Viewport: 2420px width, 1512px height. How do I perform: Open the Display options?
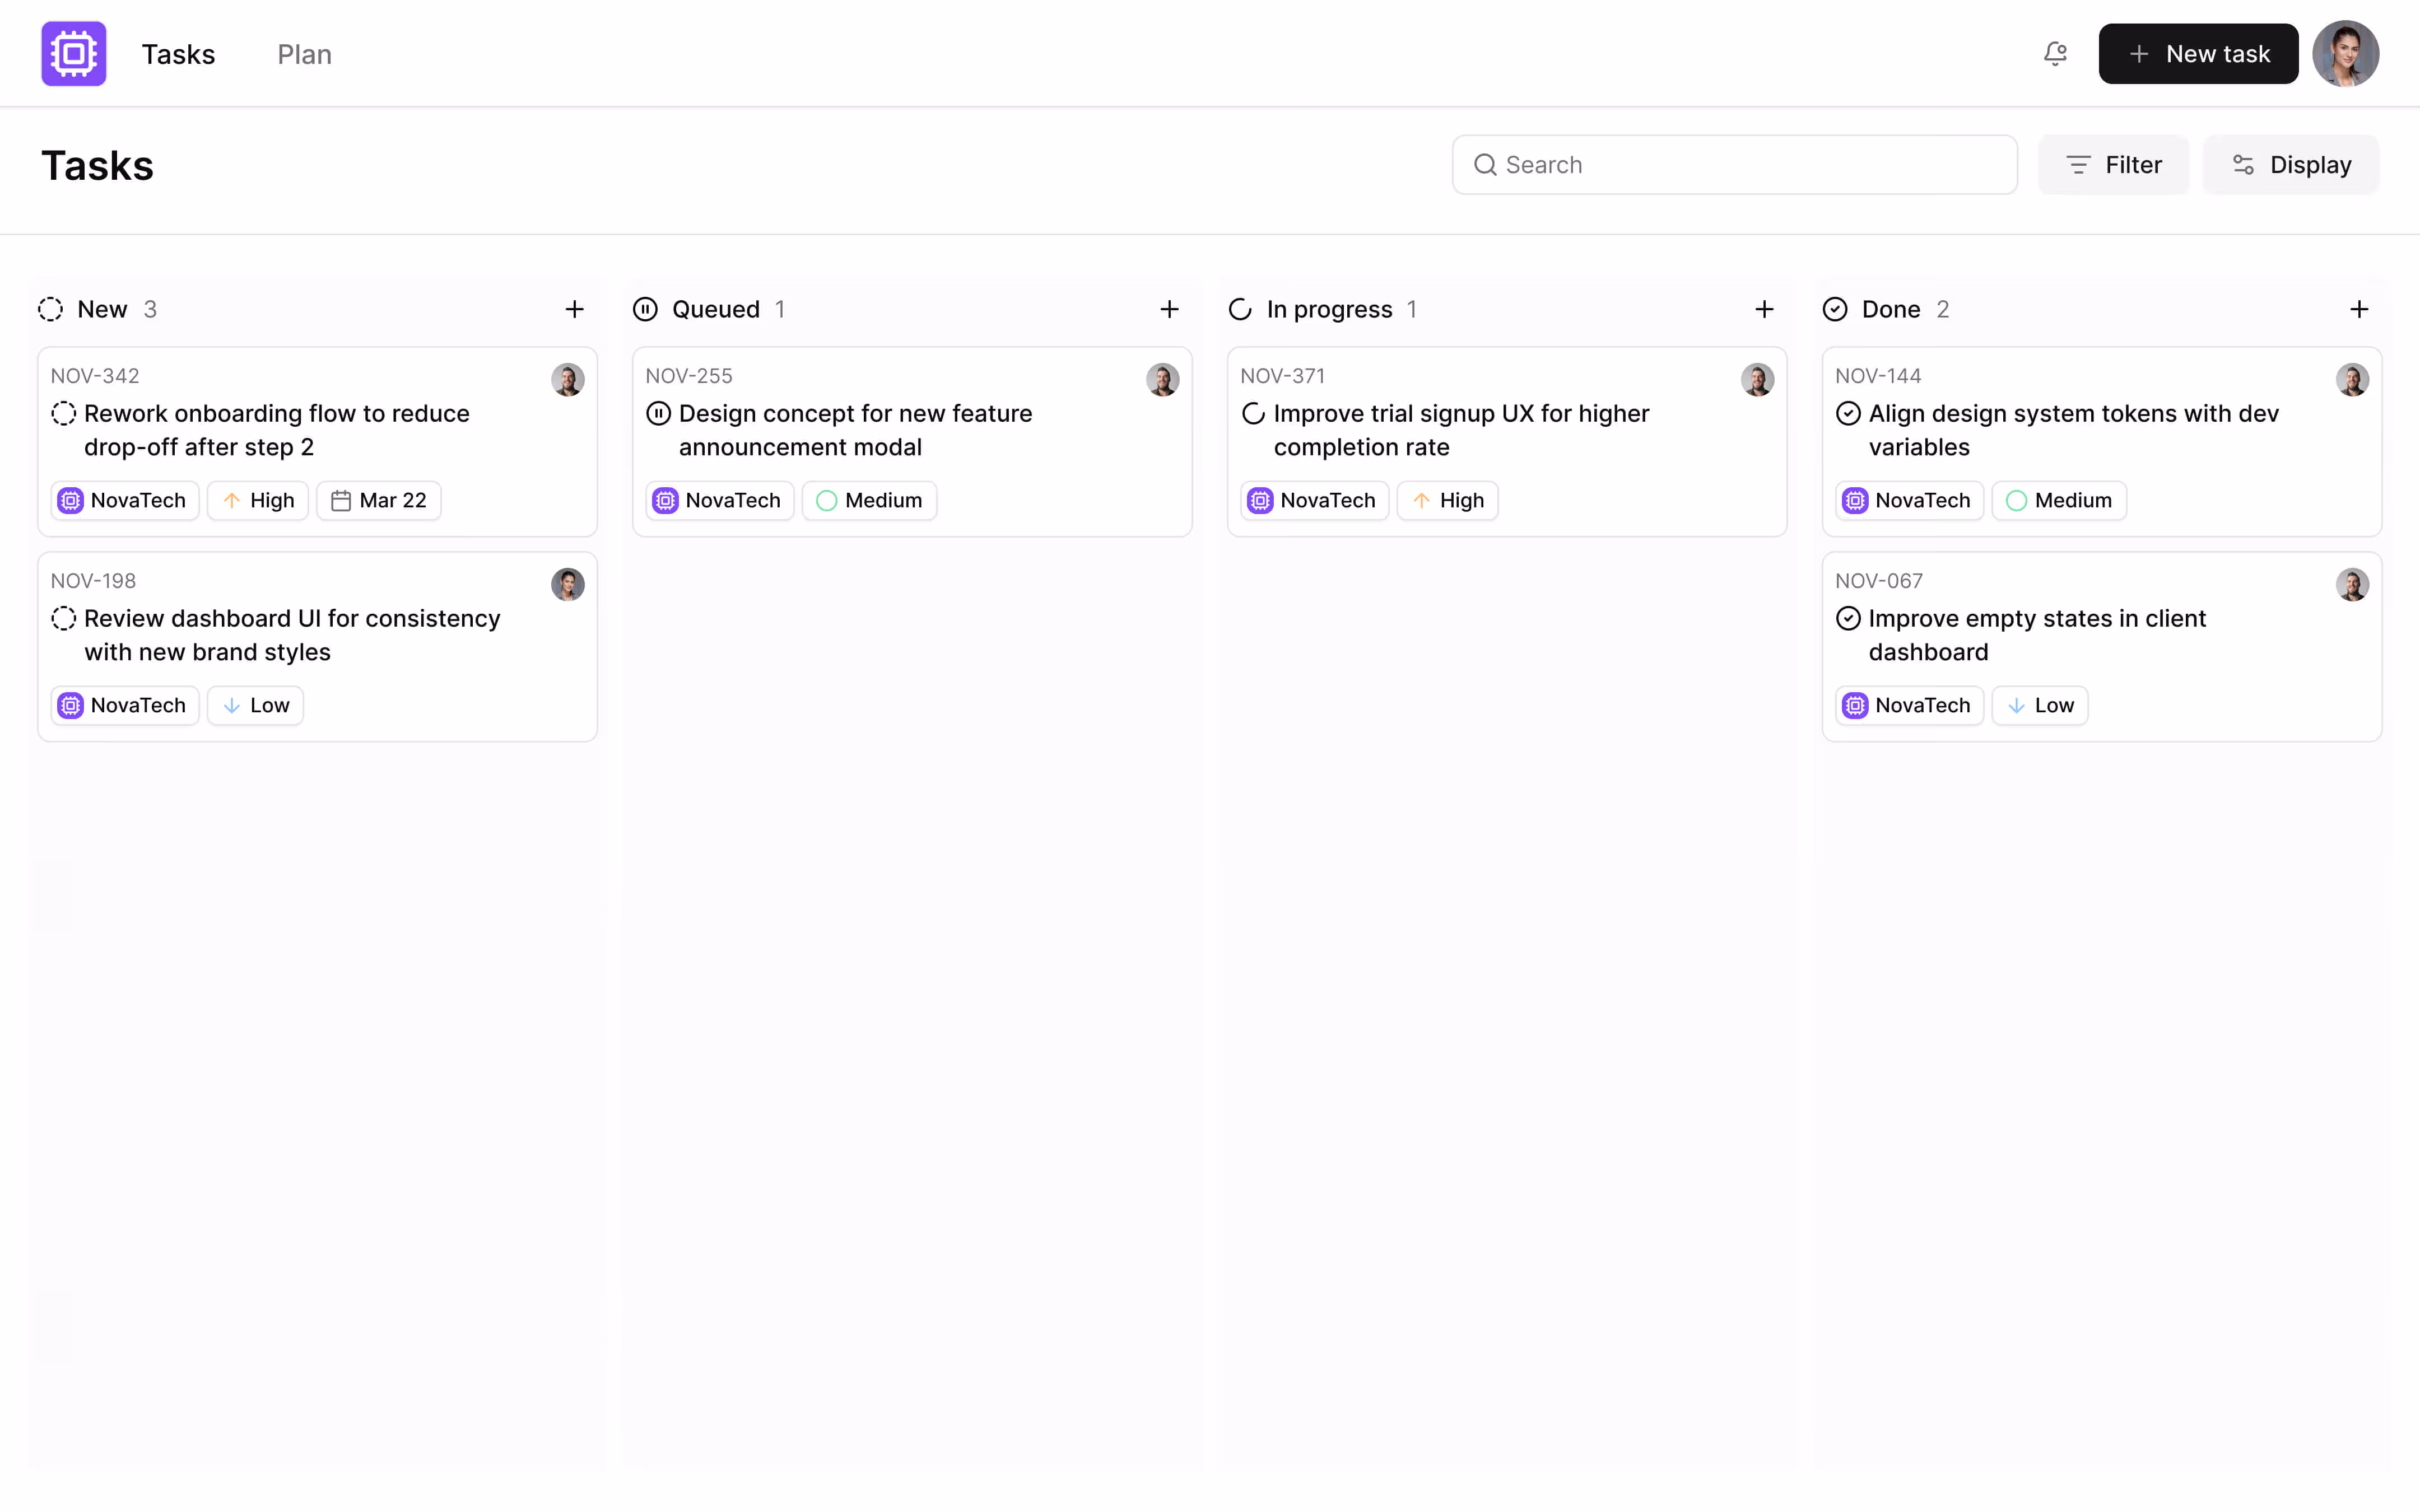click(2291, 164)
